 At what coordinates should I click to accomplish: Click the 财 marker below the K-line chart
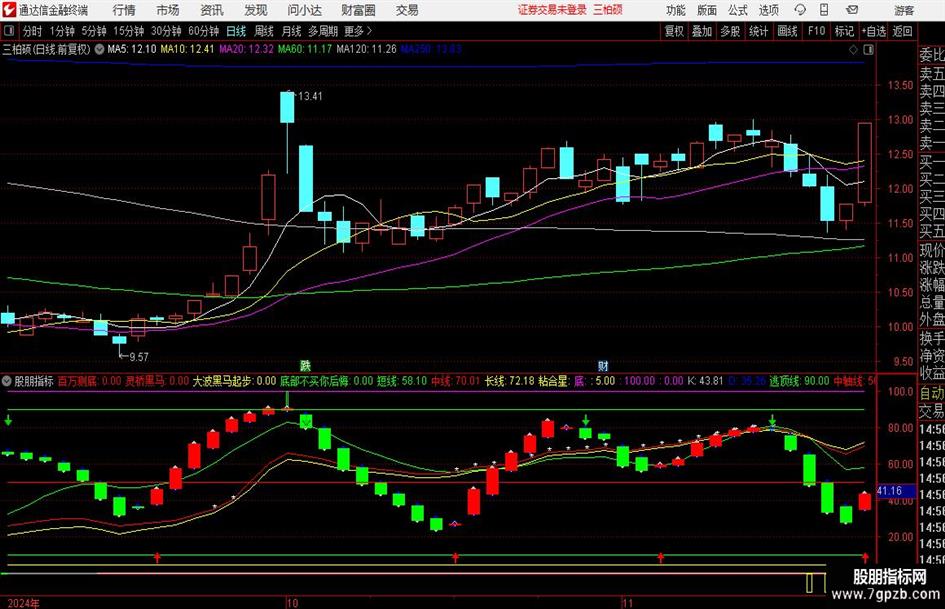[x=603, y=365]
